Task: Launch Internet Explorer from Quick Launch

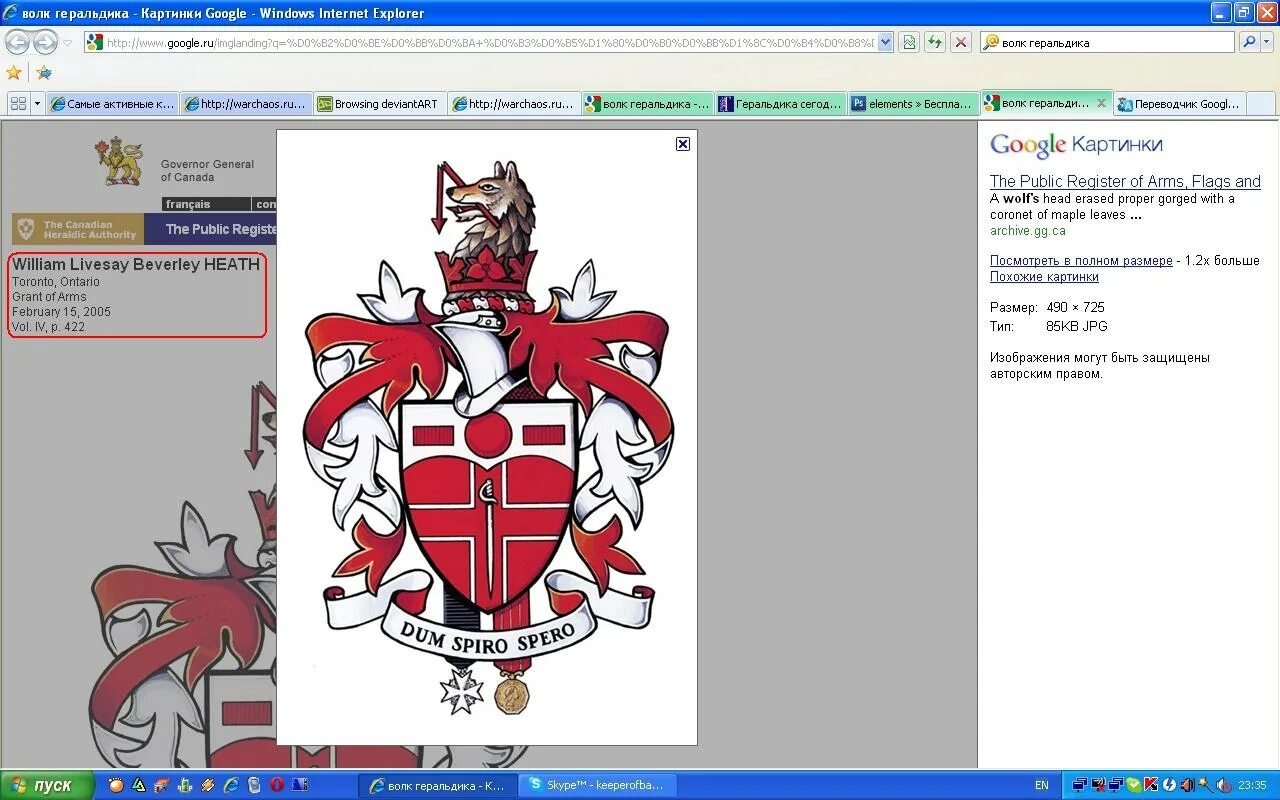Action: [x=231, y=785]
